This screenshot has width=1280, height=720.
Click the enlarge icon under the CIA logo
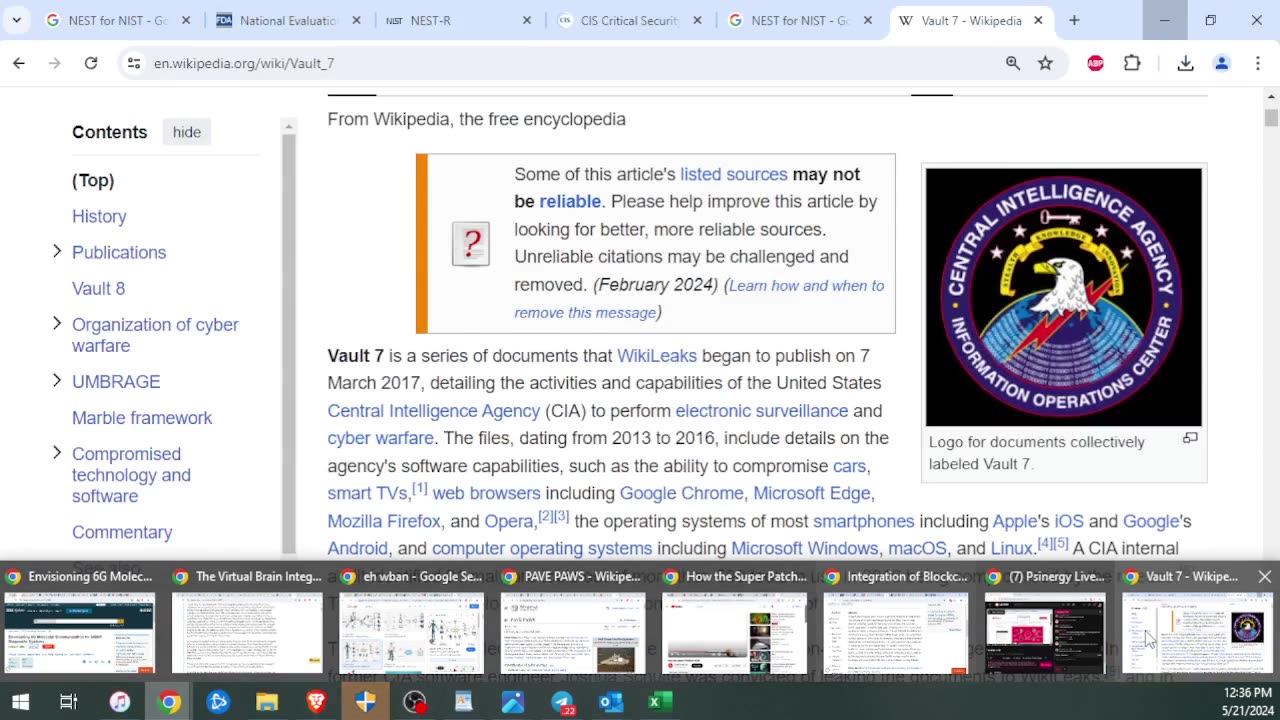click(x=1190, y=438)
